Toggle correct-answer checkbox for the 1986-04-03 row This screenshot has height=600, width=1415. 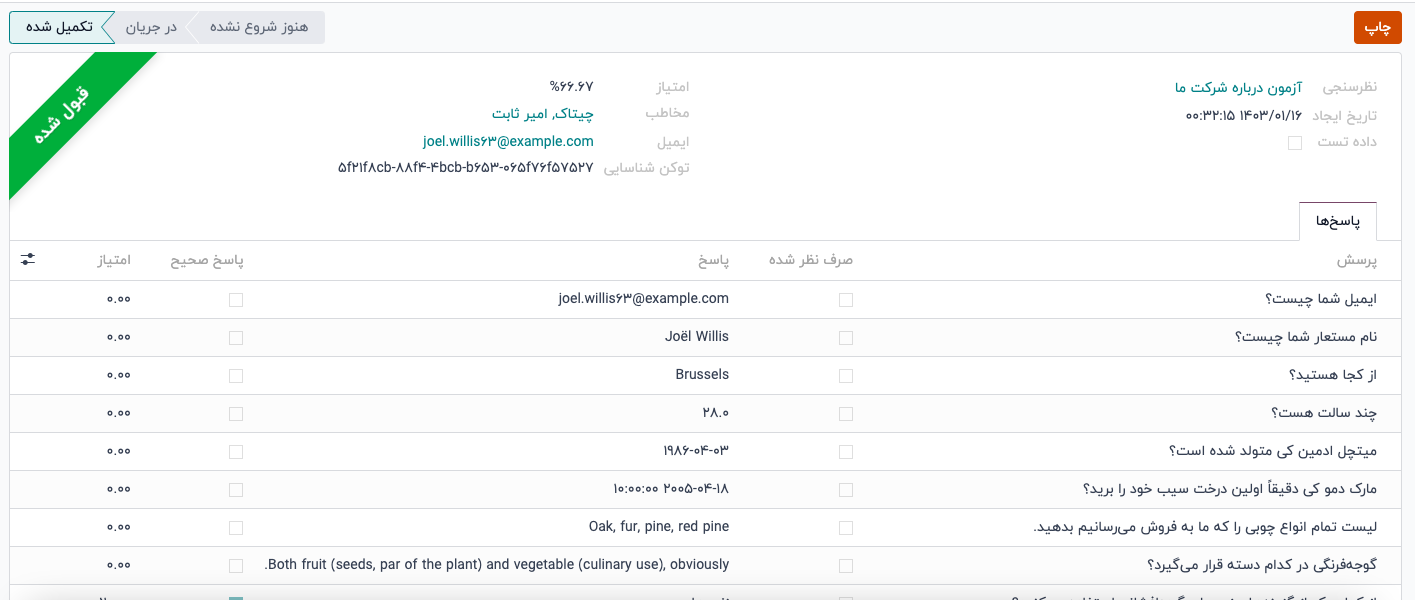tap(236, 451)
